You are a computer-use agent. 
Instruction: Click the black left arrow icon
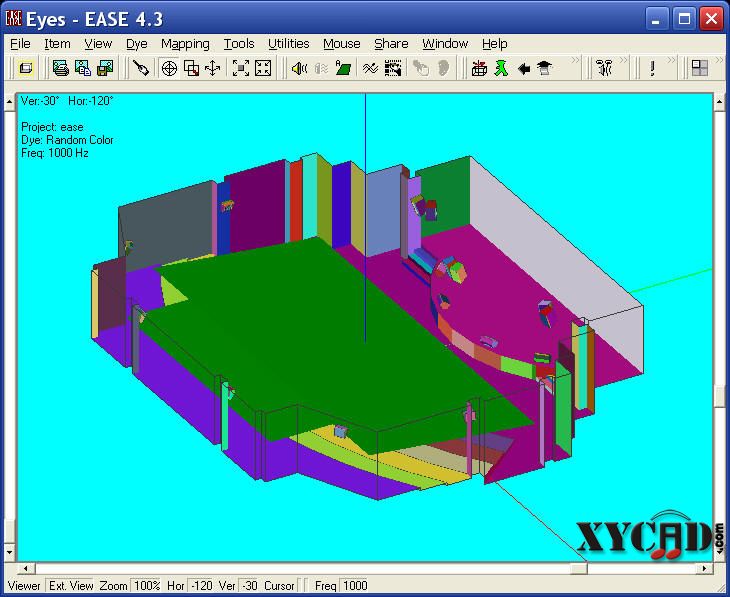pos(524,68)
